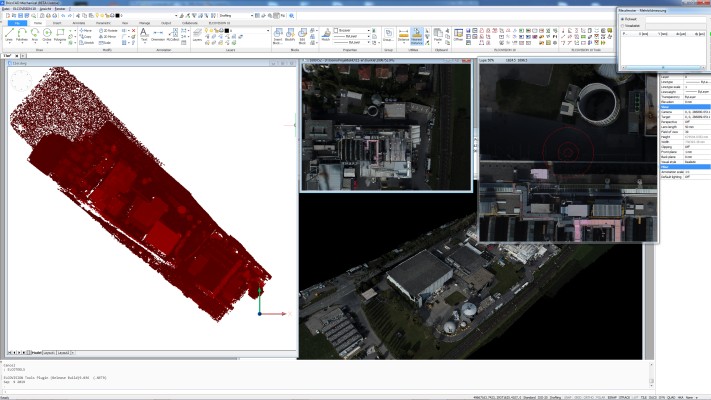
Task: Select the Fichiwet radio option
Action: tap(623, 20)
